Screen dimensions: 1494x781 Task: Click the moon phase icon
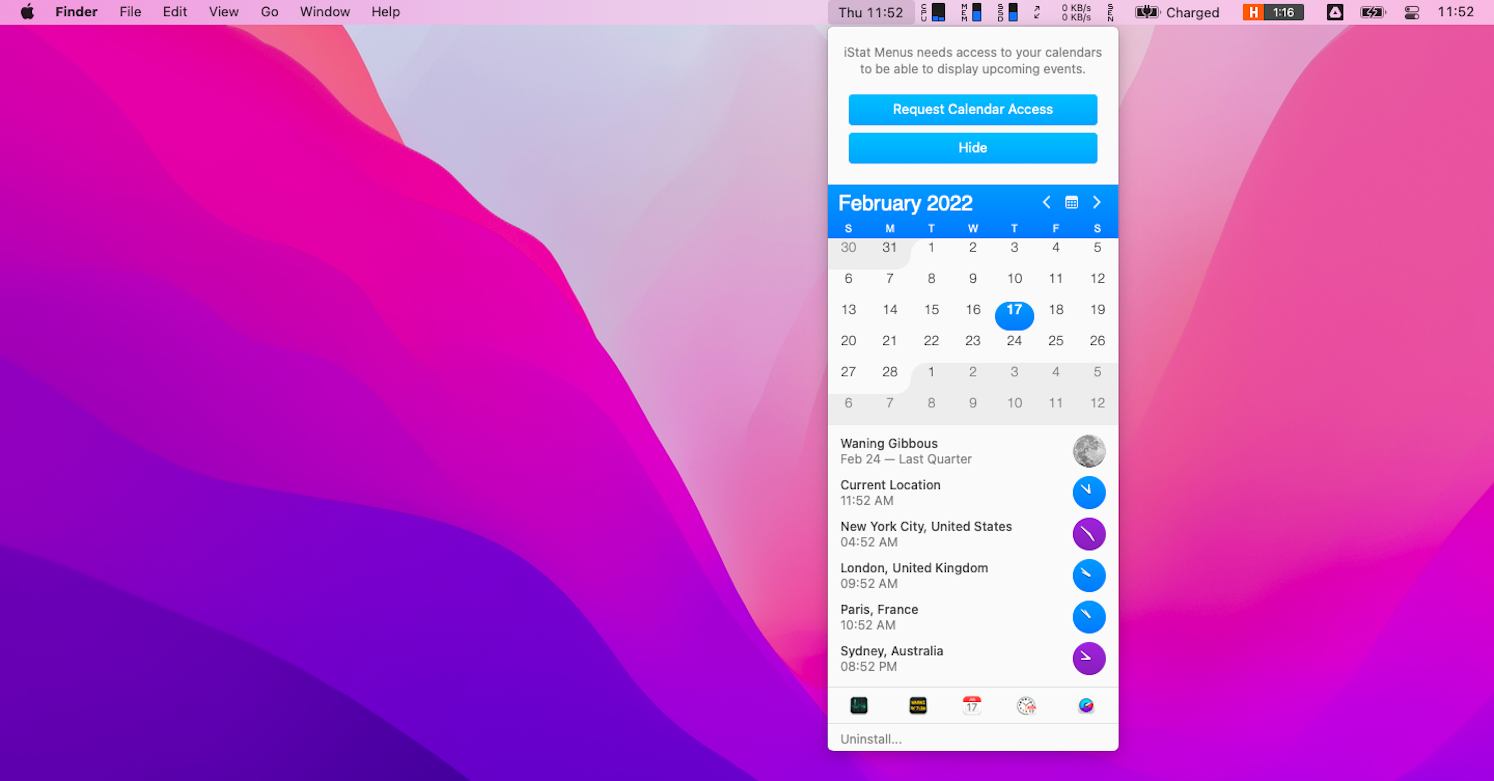[x=1089, y=451]
